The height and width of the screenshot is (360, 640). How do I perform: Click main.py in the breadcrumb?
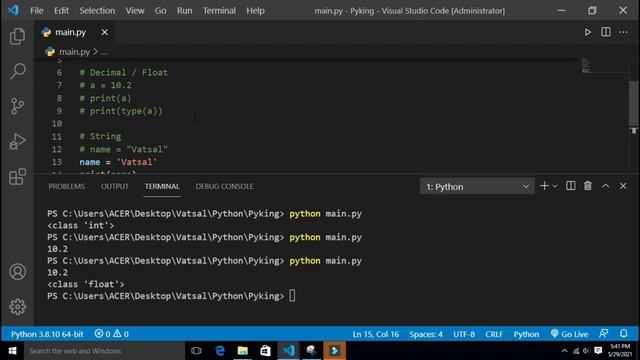click(74, 52)
